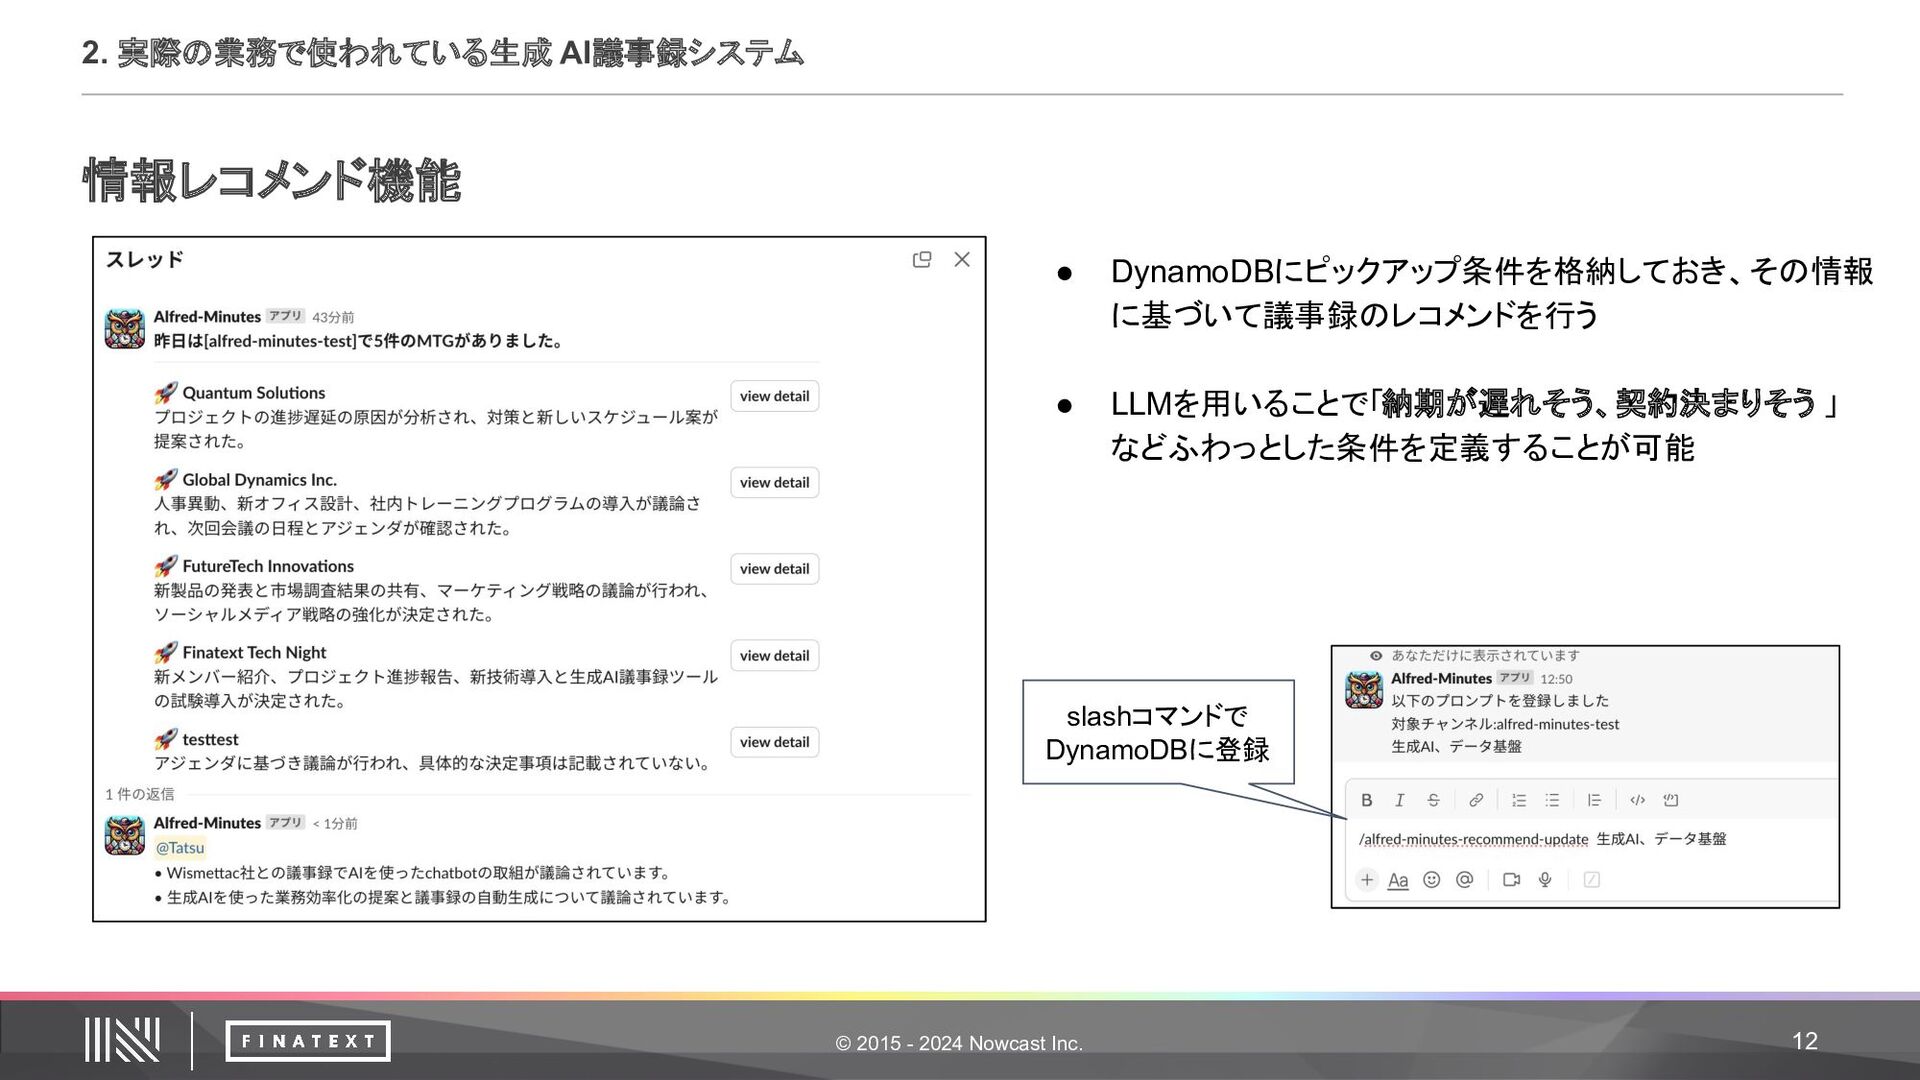
Task: Click the microphone audio clip icon
Action: click(x=1545, y=880)
